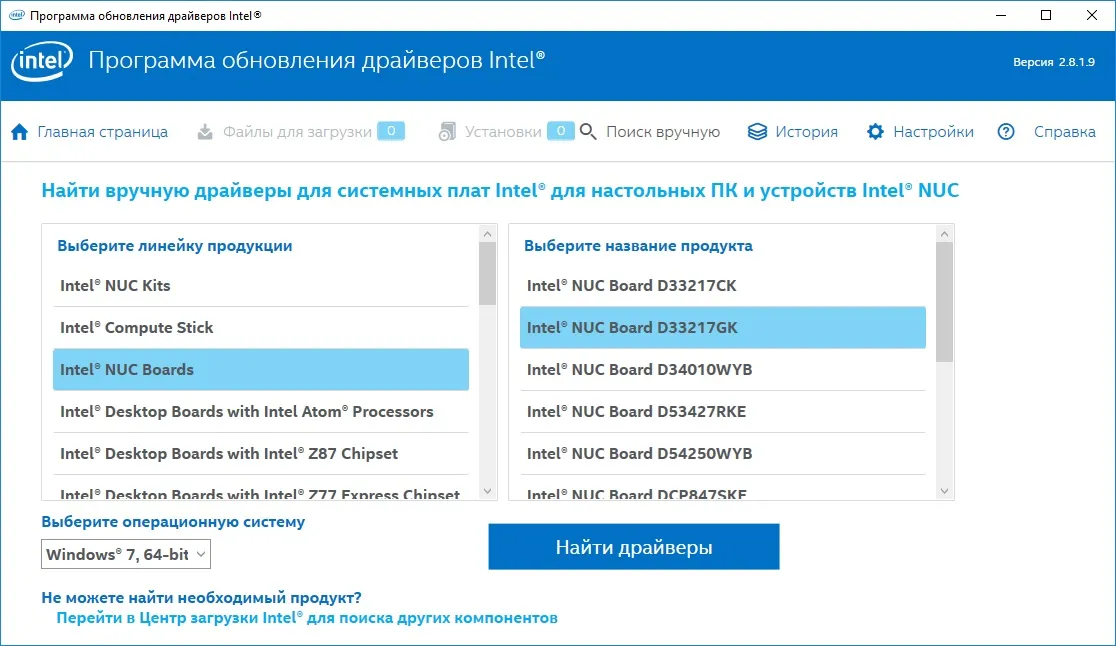Click the product name list scroll-down arrow
This screenshot has width=1116, height=646.
(x=944, y=491)
